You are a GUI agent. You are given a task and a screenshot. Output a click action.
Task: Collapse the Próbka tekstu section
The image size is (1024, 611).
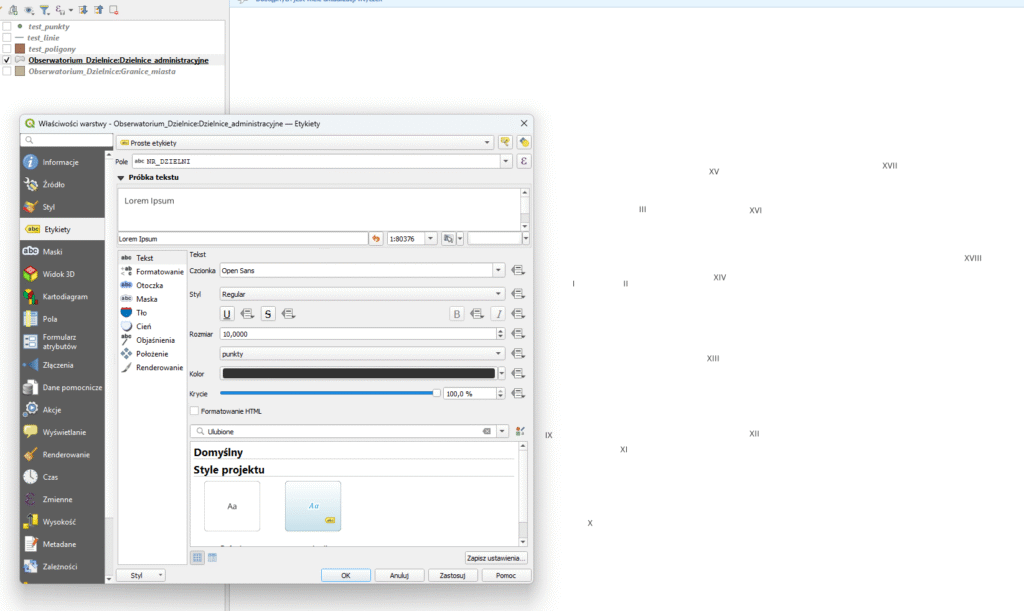click(x=121, y=177)
